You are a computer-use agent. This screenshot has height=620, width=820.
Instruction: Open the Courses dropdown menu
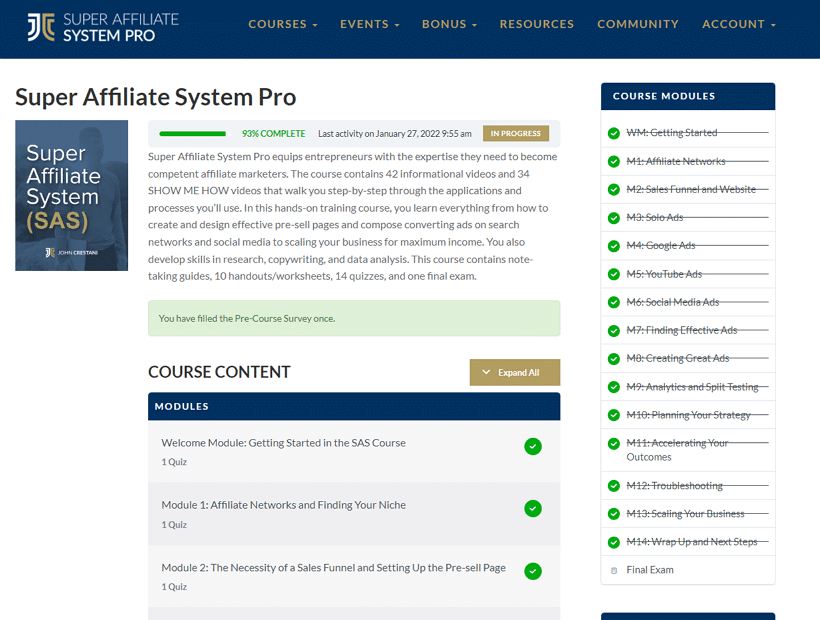(x=282, y=24)
